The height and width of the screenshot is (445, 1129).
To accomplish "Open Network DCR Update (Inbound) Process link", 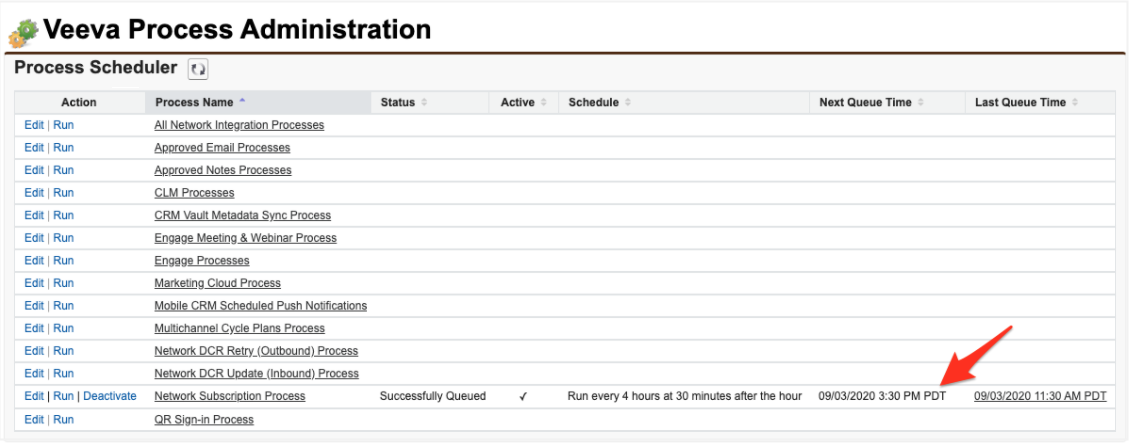I will coord(256,373).
